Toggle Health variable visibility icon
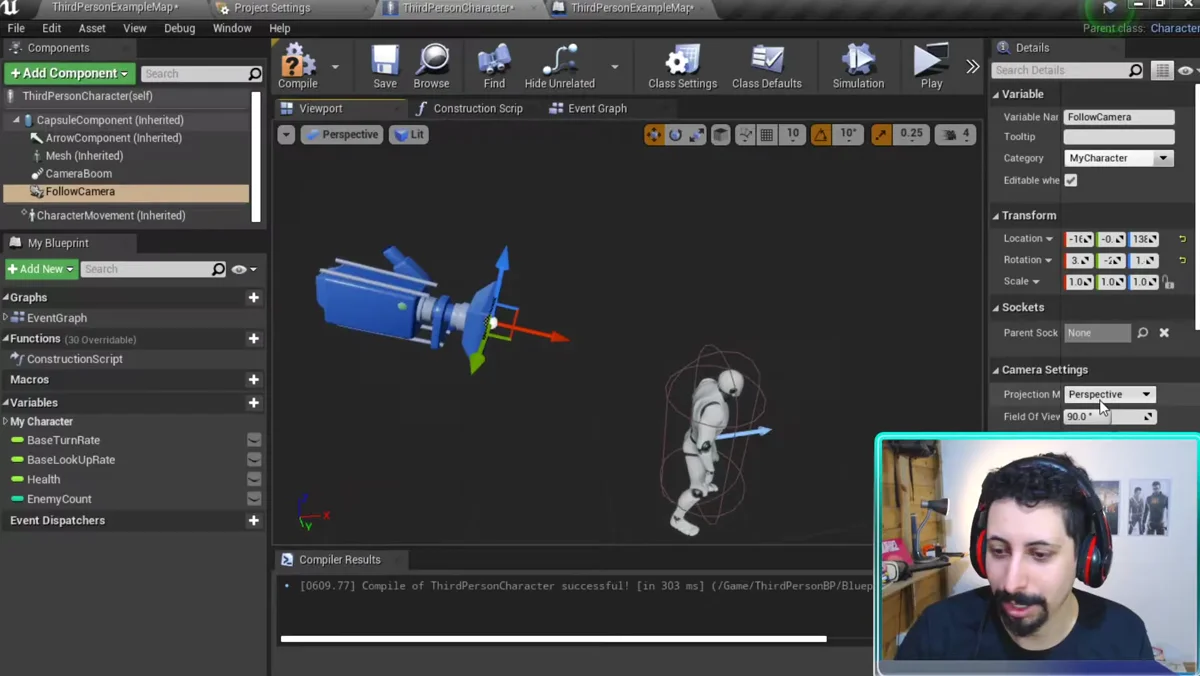The image size is (1200, 676). coord(254,479)
